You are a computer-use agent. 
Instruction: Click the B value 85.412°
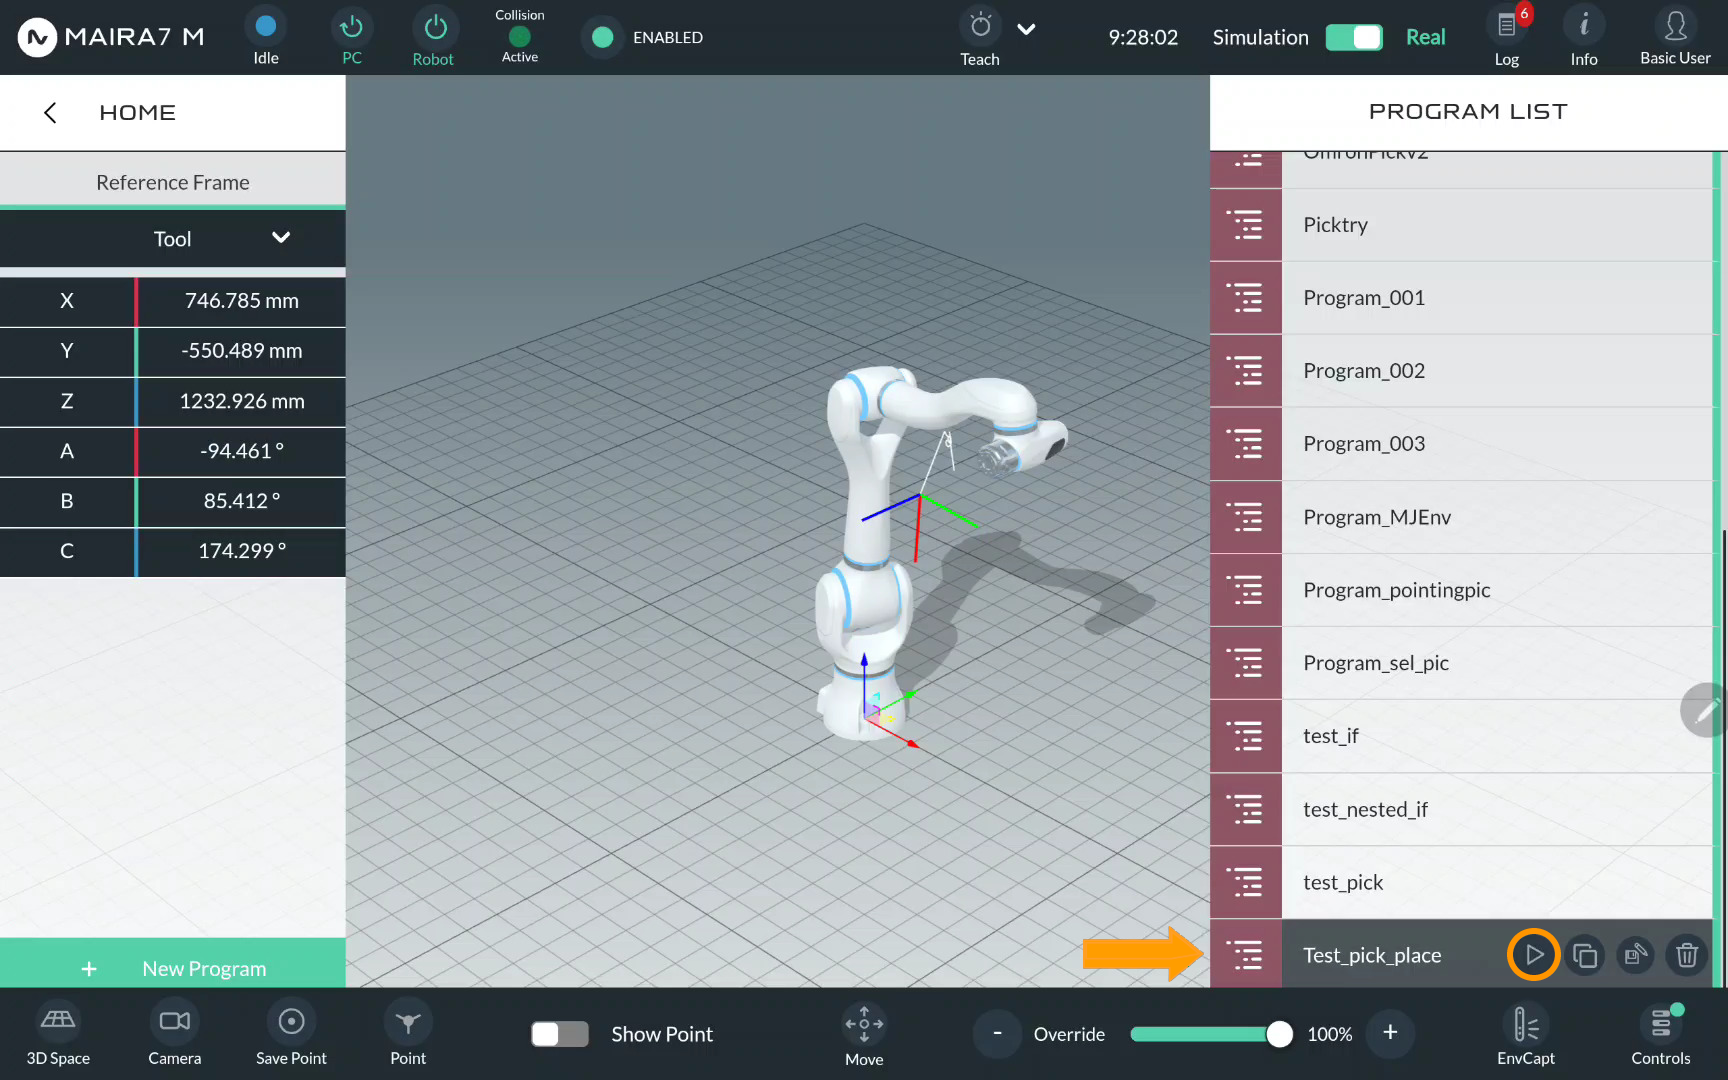(x=241, y=501)
